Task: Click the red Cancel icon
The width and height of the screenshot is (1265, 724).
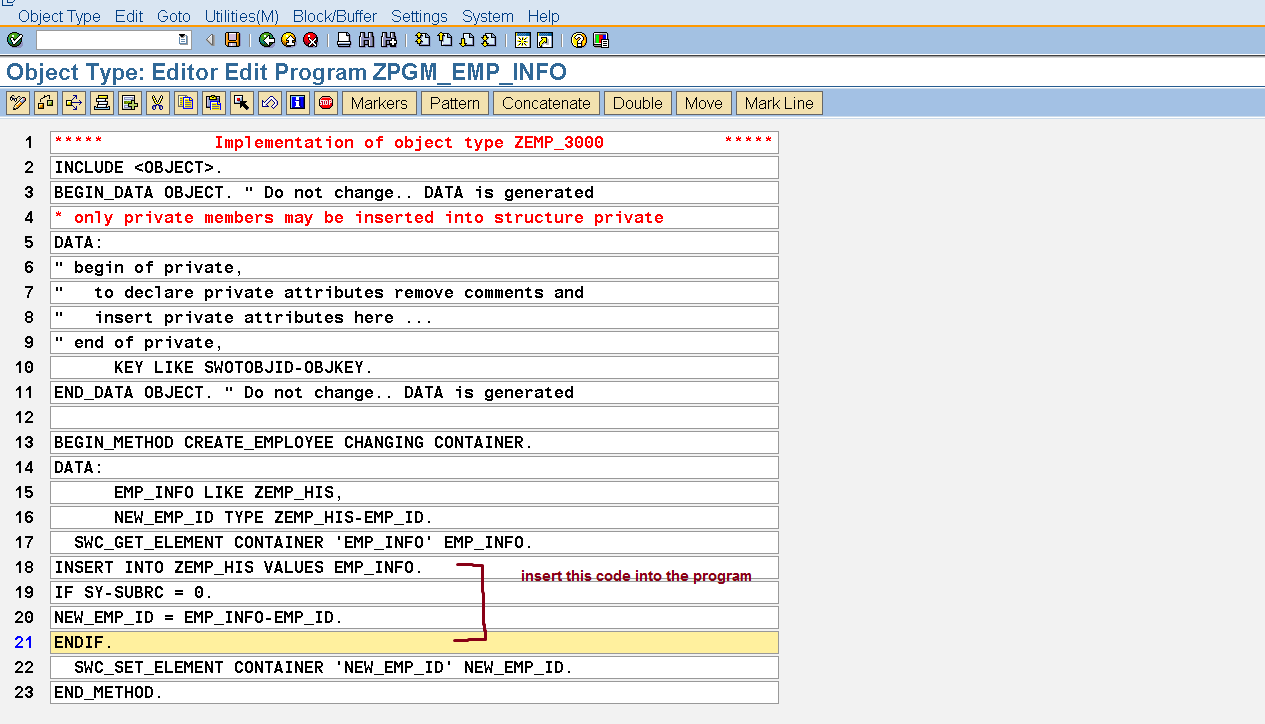Action: [x=310, y=40]
